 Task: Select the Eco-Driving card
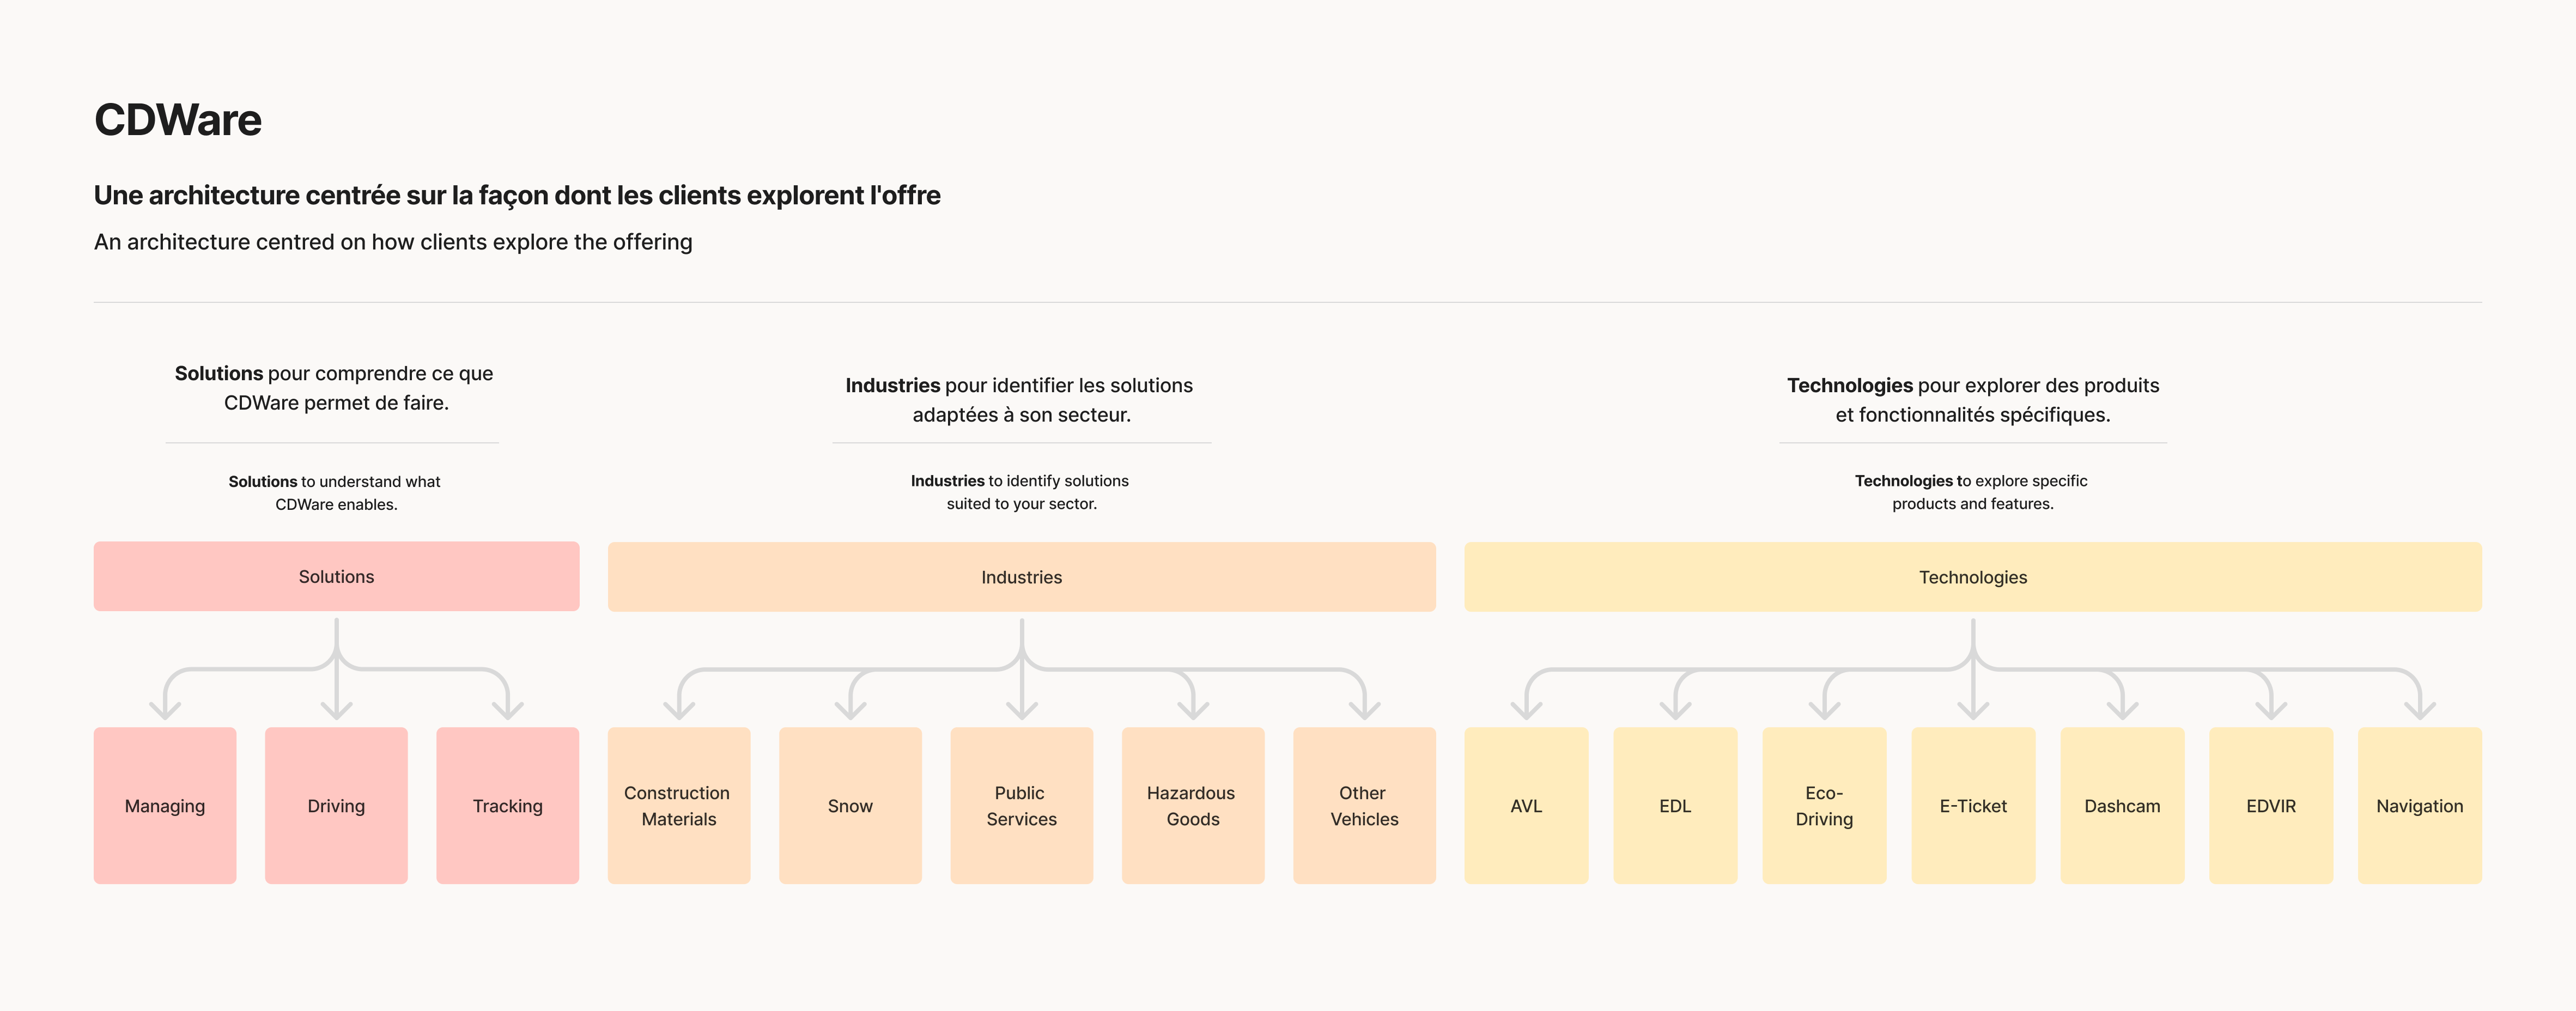click(x=1824, y=805)
